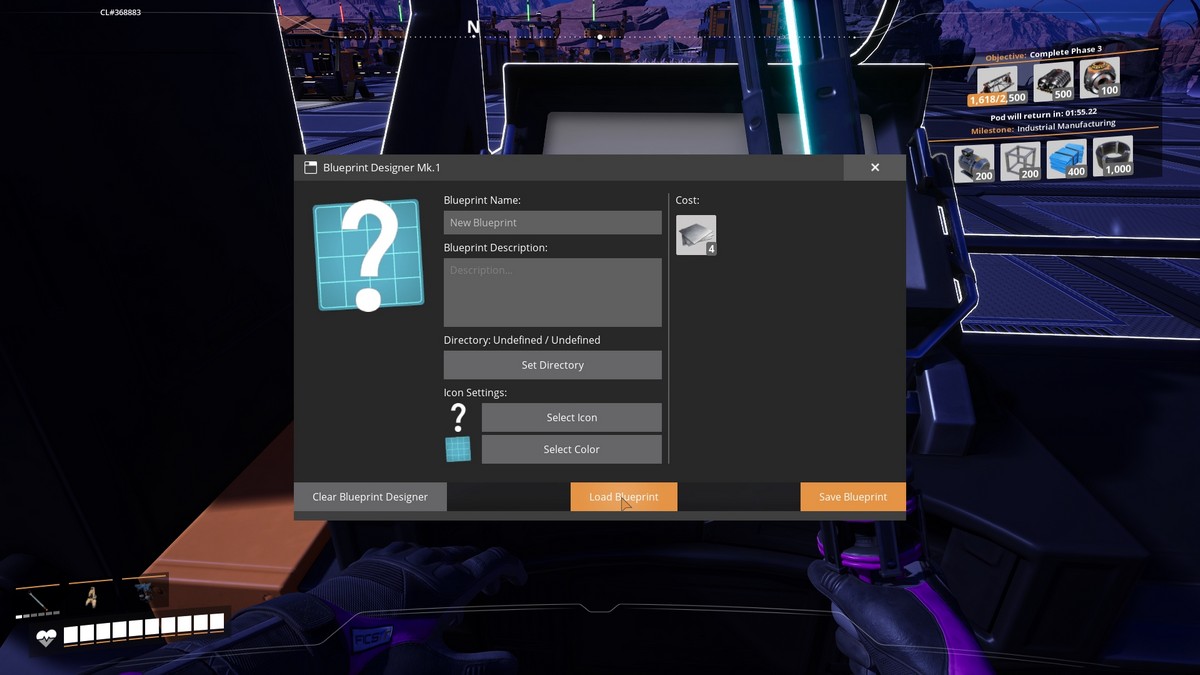Screen dimensions: 1200x675
Task: Open the Set Directory selector
Action: tap(552, 365)
